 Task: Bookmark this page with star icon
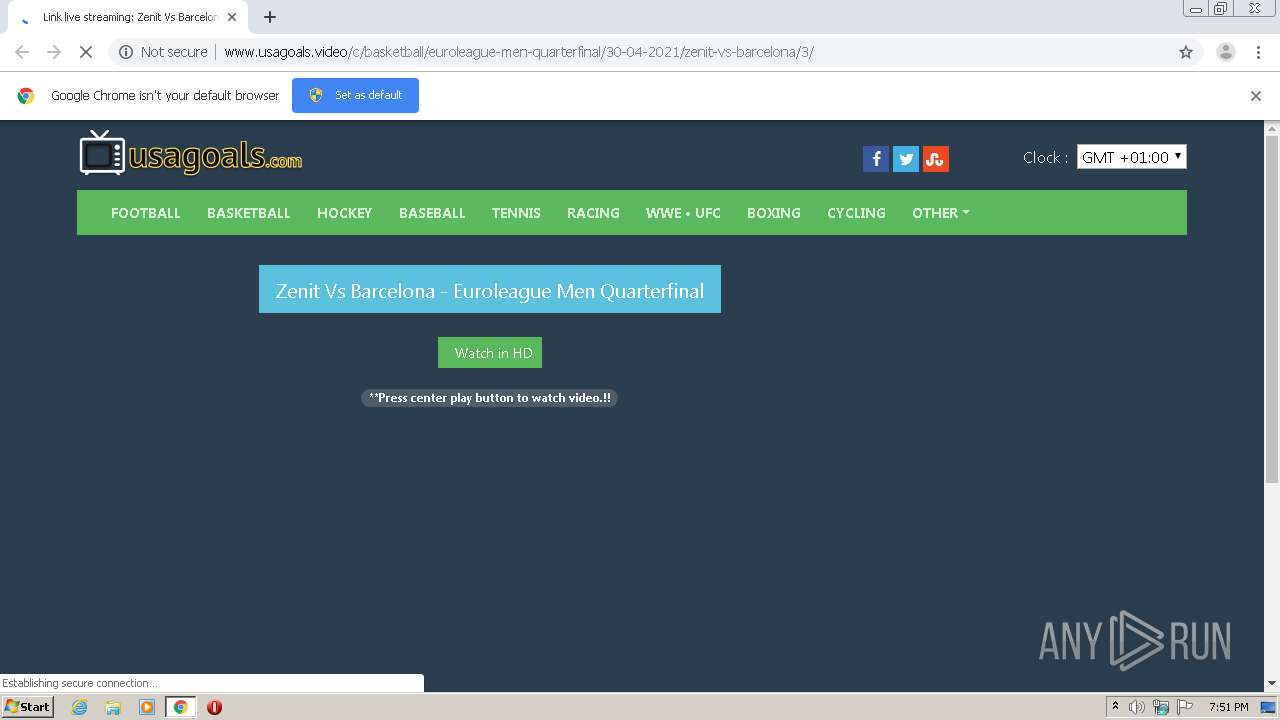[x=1186, y=52]
